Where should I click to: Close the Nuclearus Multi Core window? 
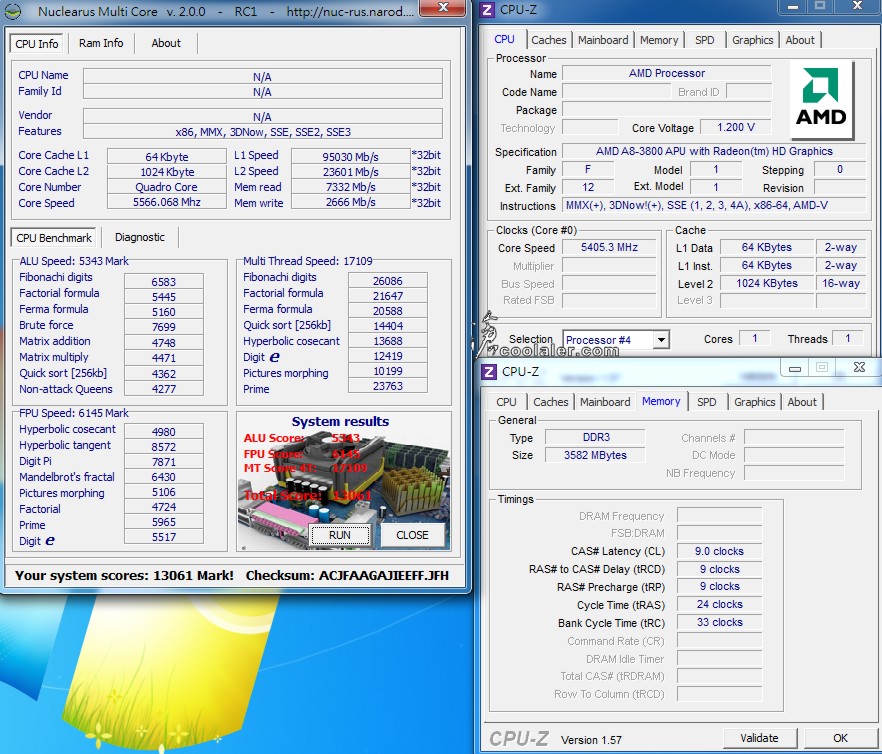point(443,7)
